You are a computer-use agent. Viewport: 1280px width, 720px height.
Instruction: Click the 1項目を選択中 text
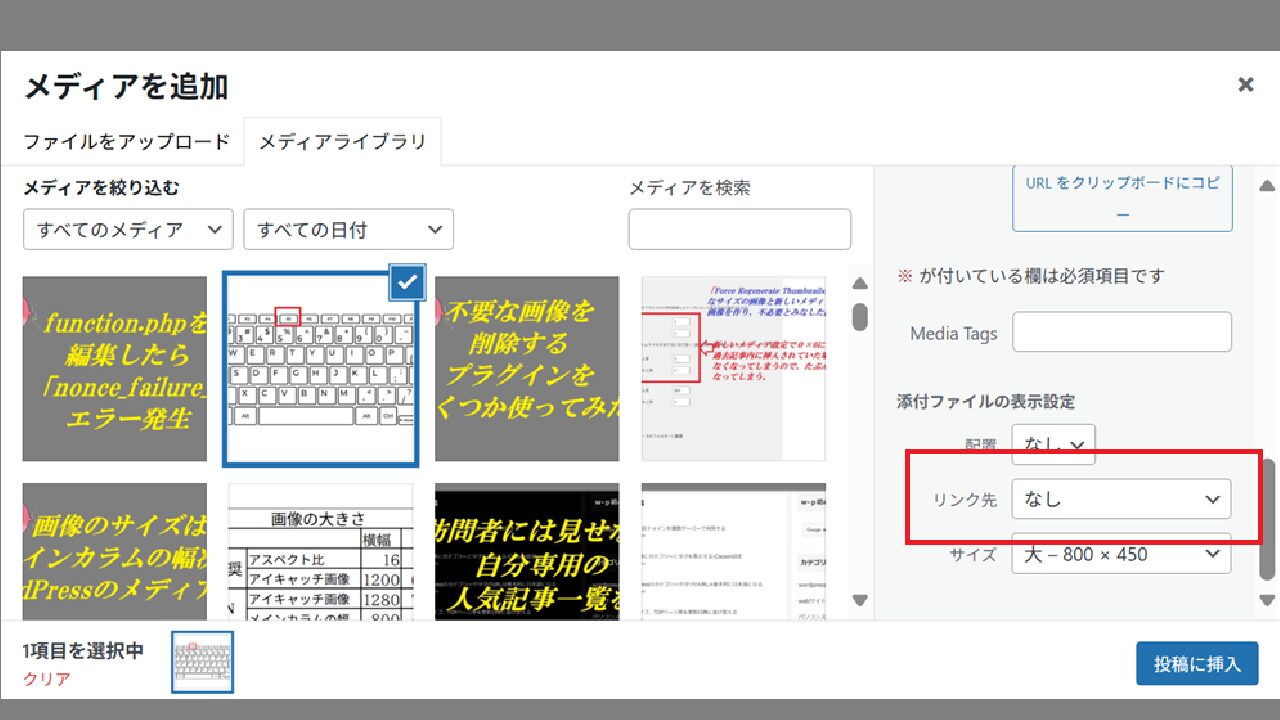pos(83,651)
